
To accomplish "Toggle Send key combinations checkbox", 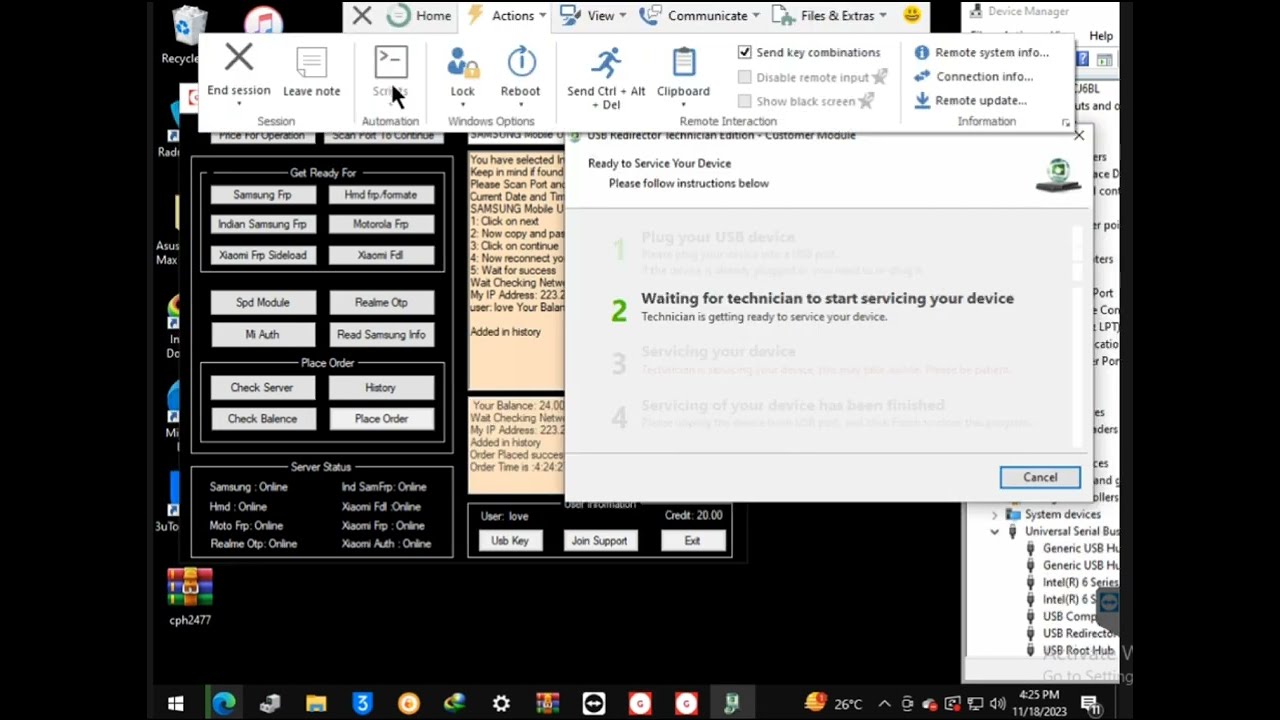I will click(x=744, y=52).
